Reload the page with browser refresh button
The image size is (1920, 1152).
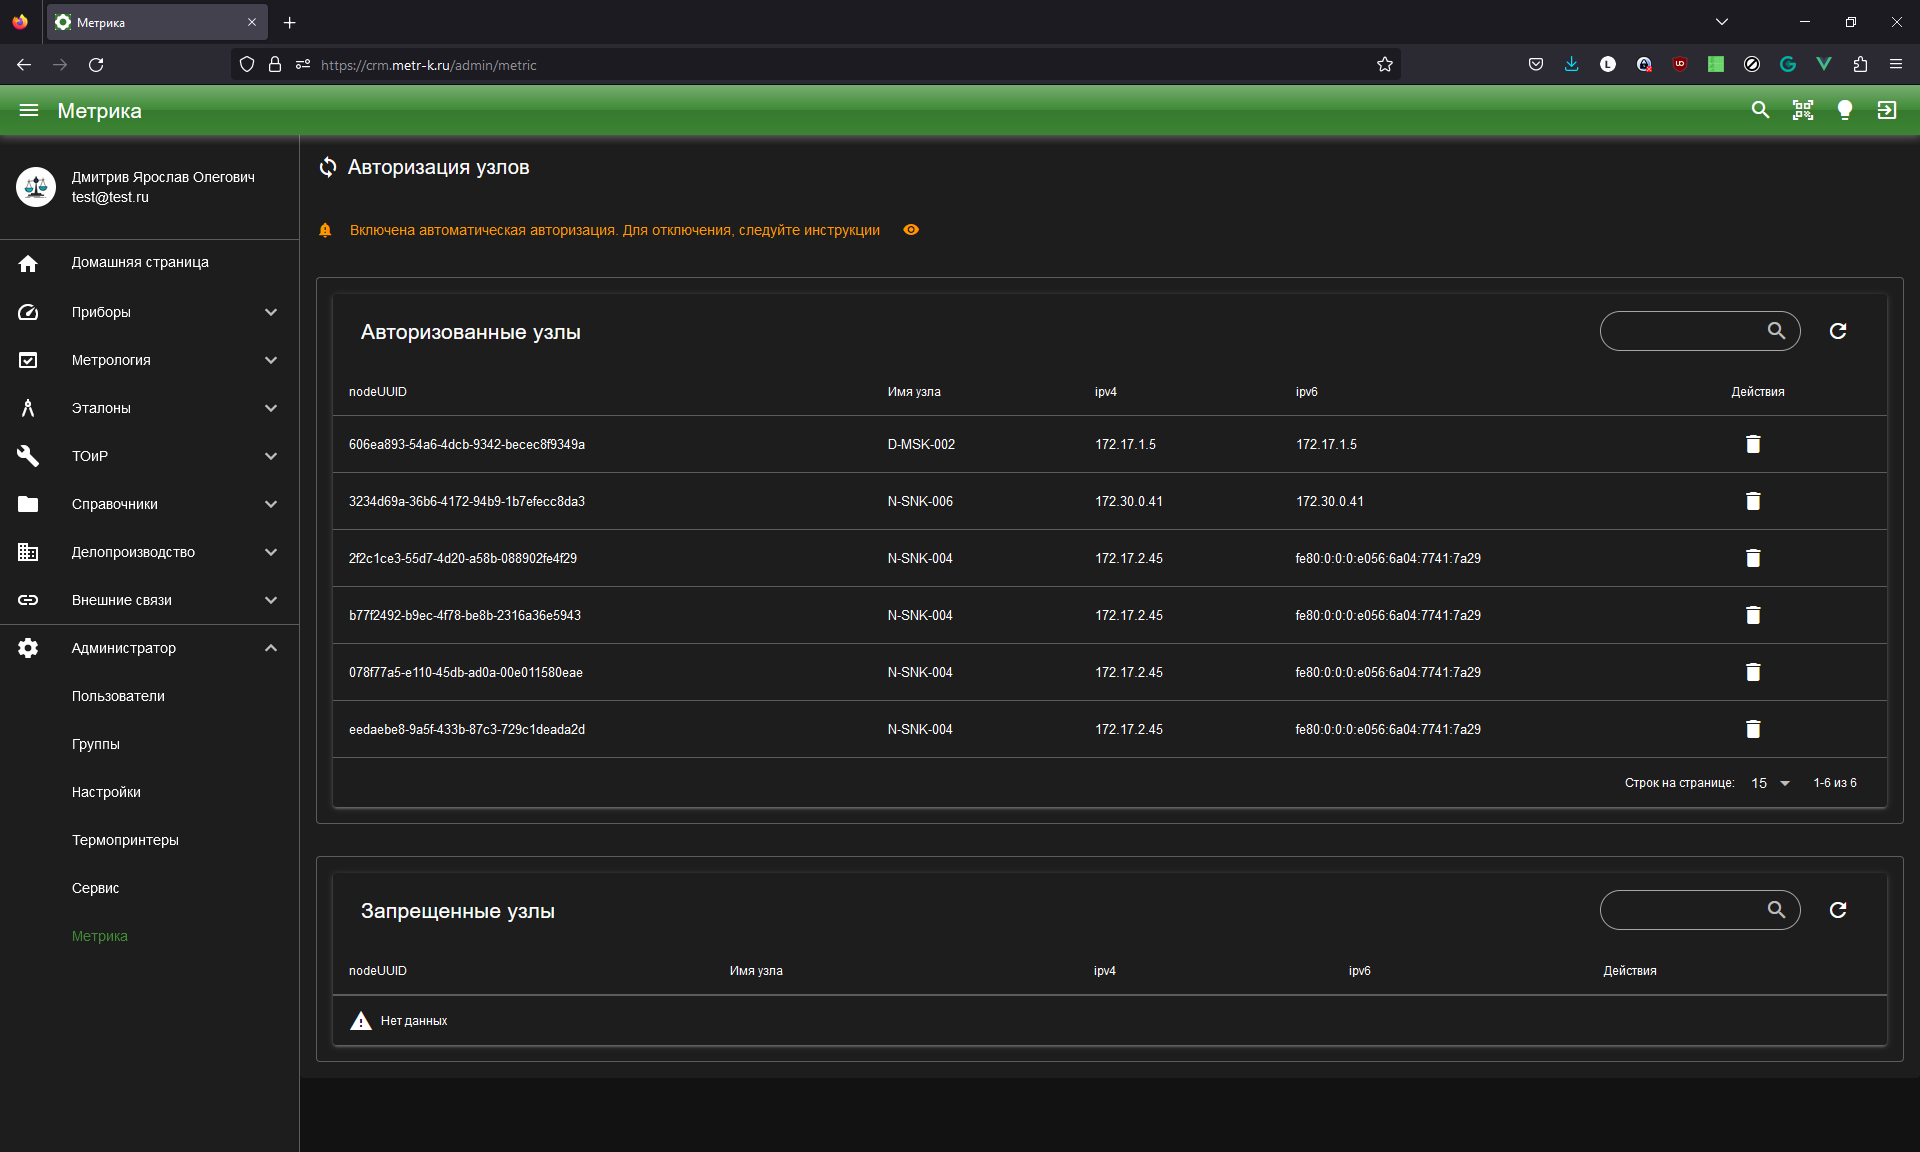(96, 65)
